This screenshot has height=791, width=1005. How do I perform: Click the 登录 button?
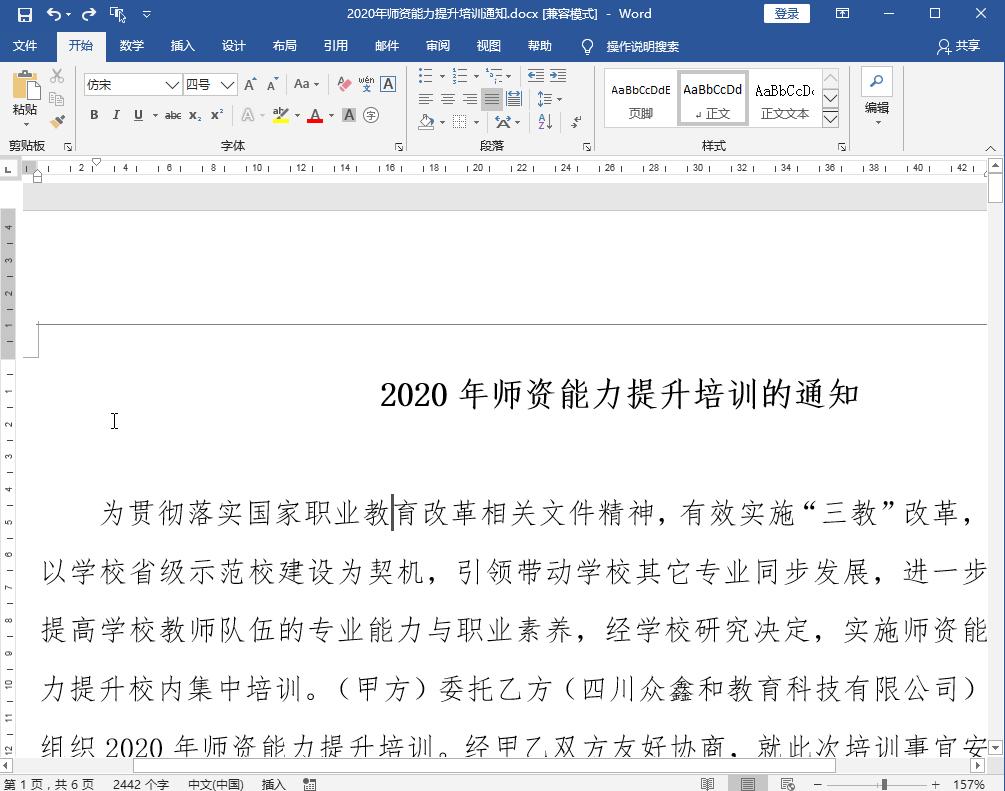coord(786,13)
